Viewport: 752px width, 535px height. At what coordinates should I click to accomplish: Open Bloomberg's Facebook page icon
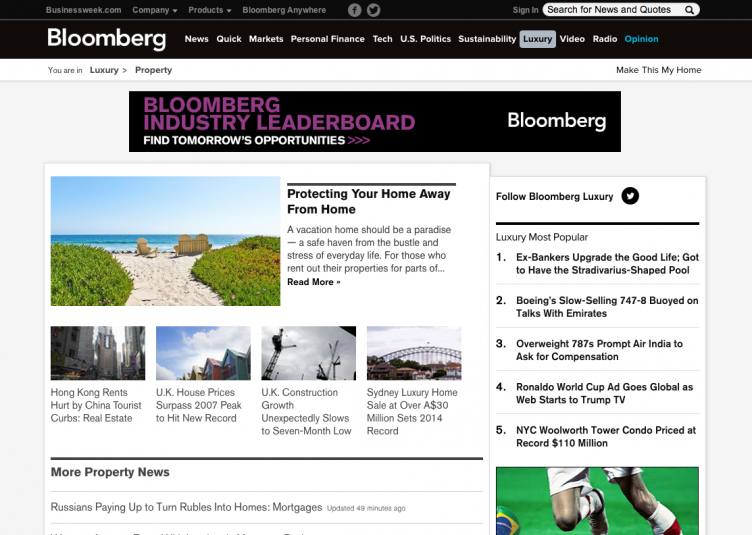click(354, 10)
